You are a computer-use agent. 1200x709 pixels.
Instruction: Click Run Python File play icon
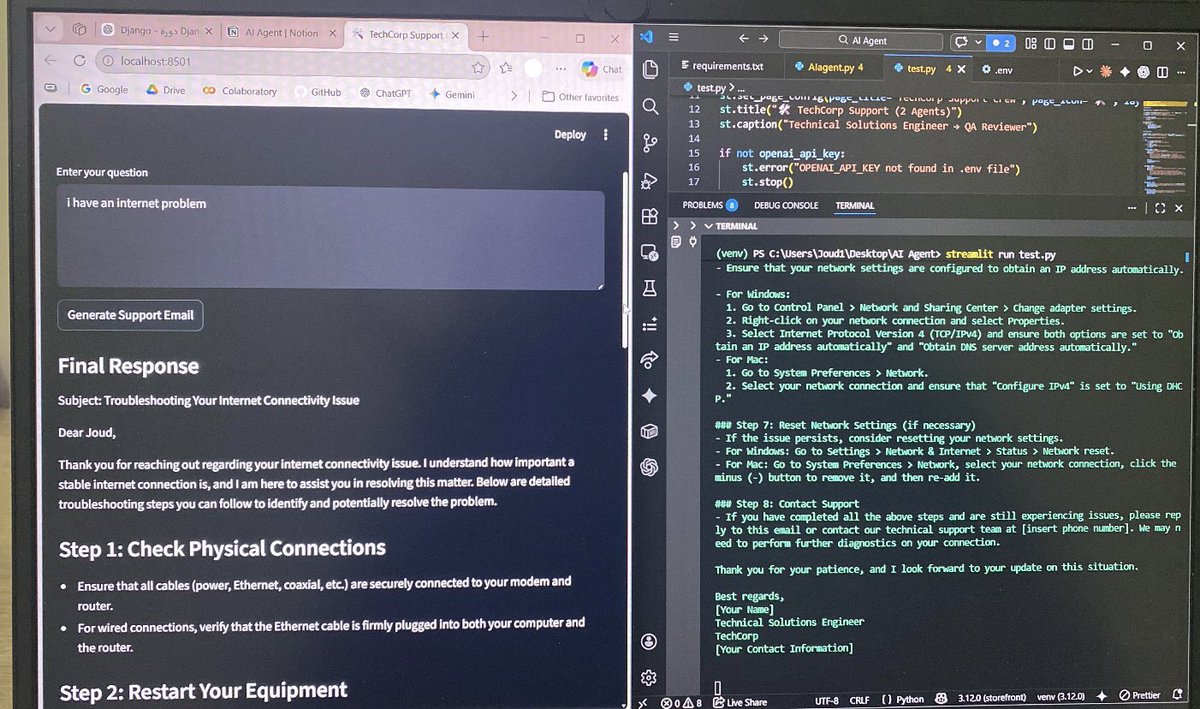[x=1077, y=71]
